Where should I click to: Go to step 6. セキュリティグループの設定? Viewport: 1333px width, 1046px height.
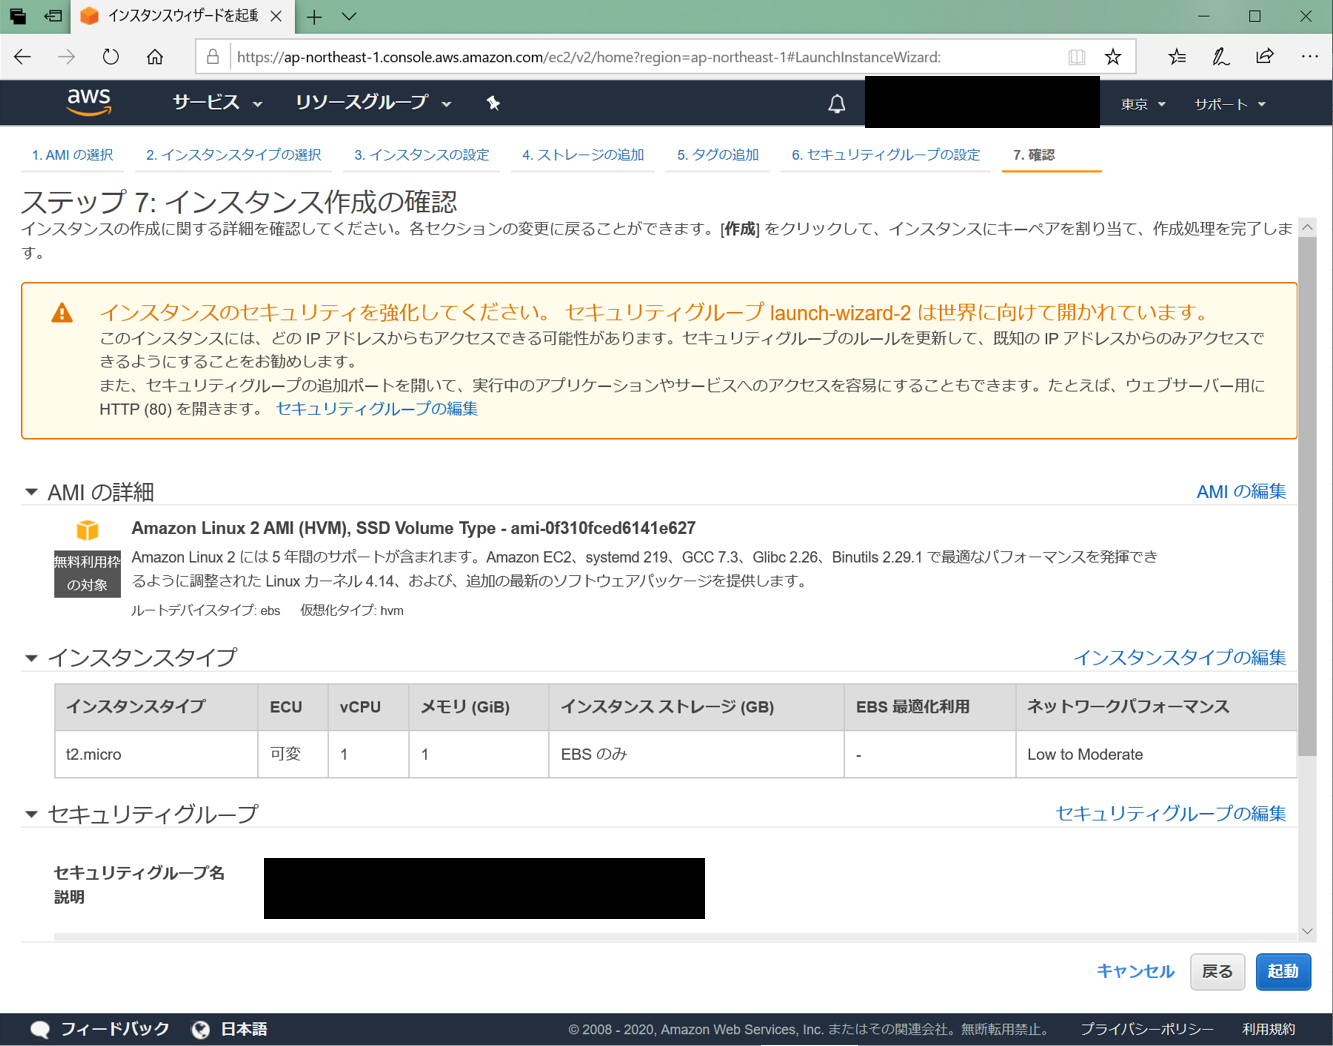tap(886, 155)
